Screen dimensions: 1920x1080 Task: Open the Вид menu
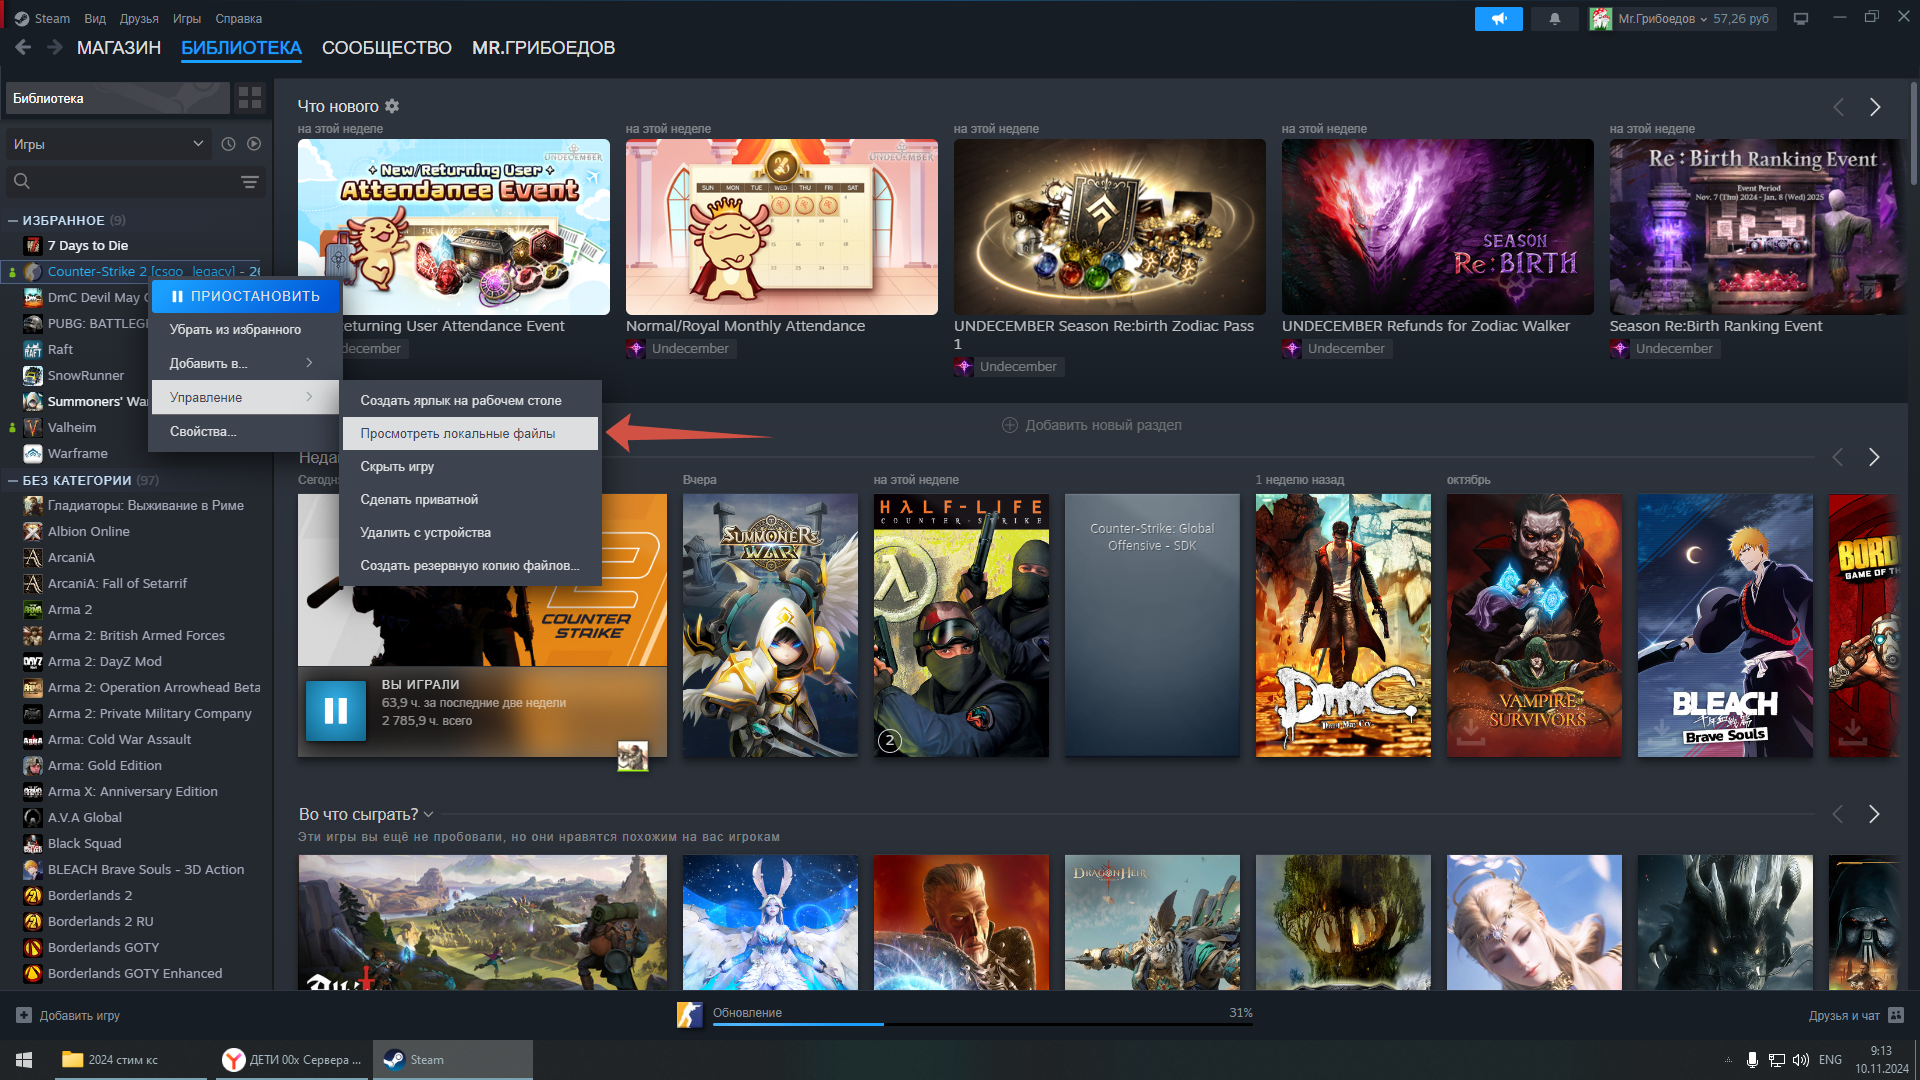(95, 18)
